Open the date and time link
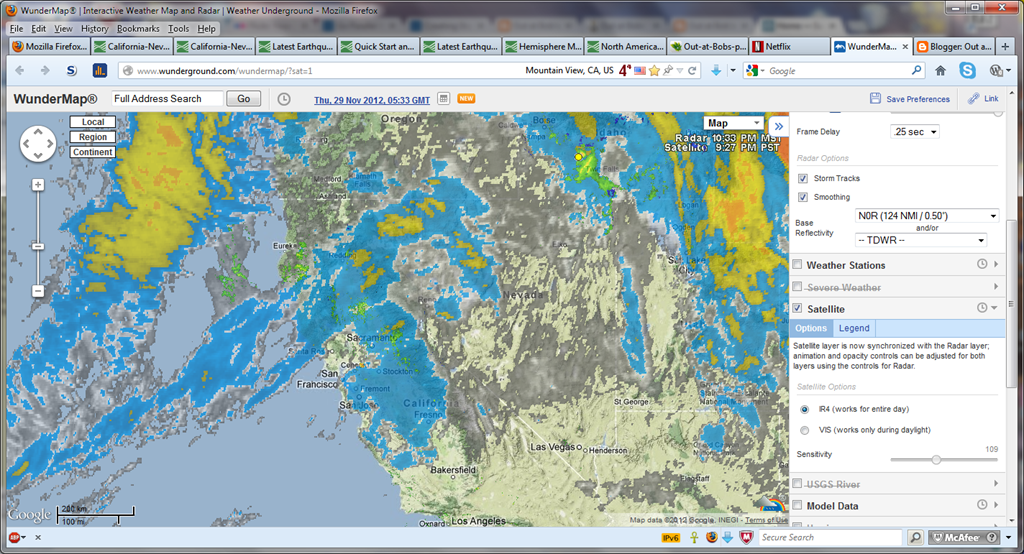The height and width of the screenshot is (554, 1024). pyautogui.click(x=372, y=100)
